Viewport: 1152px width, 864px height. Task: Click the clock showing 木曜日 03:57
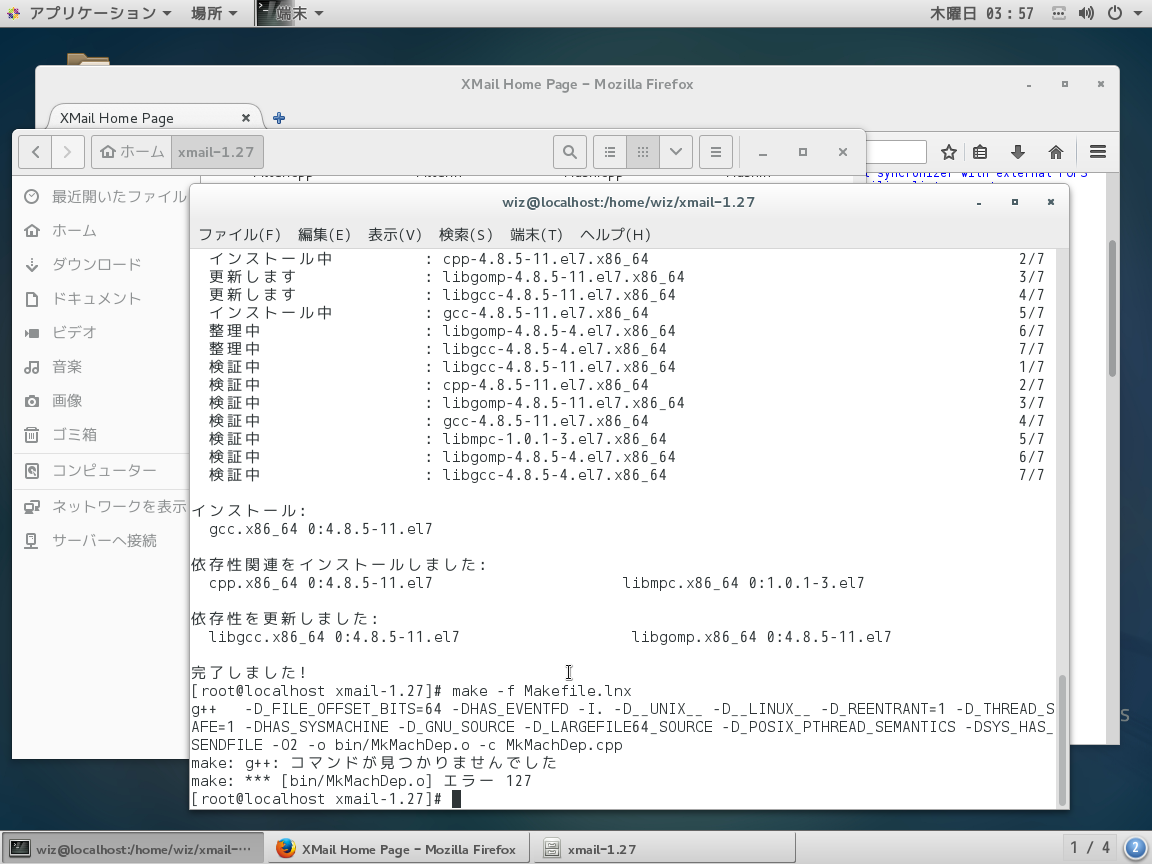pyautogui.click(x=982, y=13)
